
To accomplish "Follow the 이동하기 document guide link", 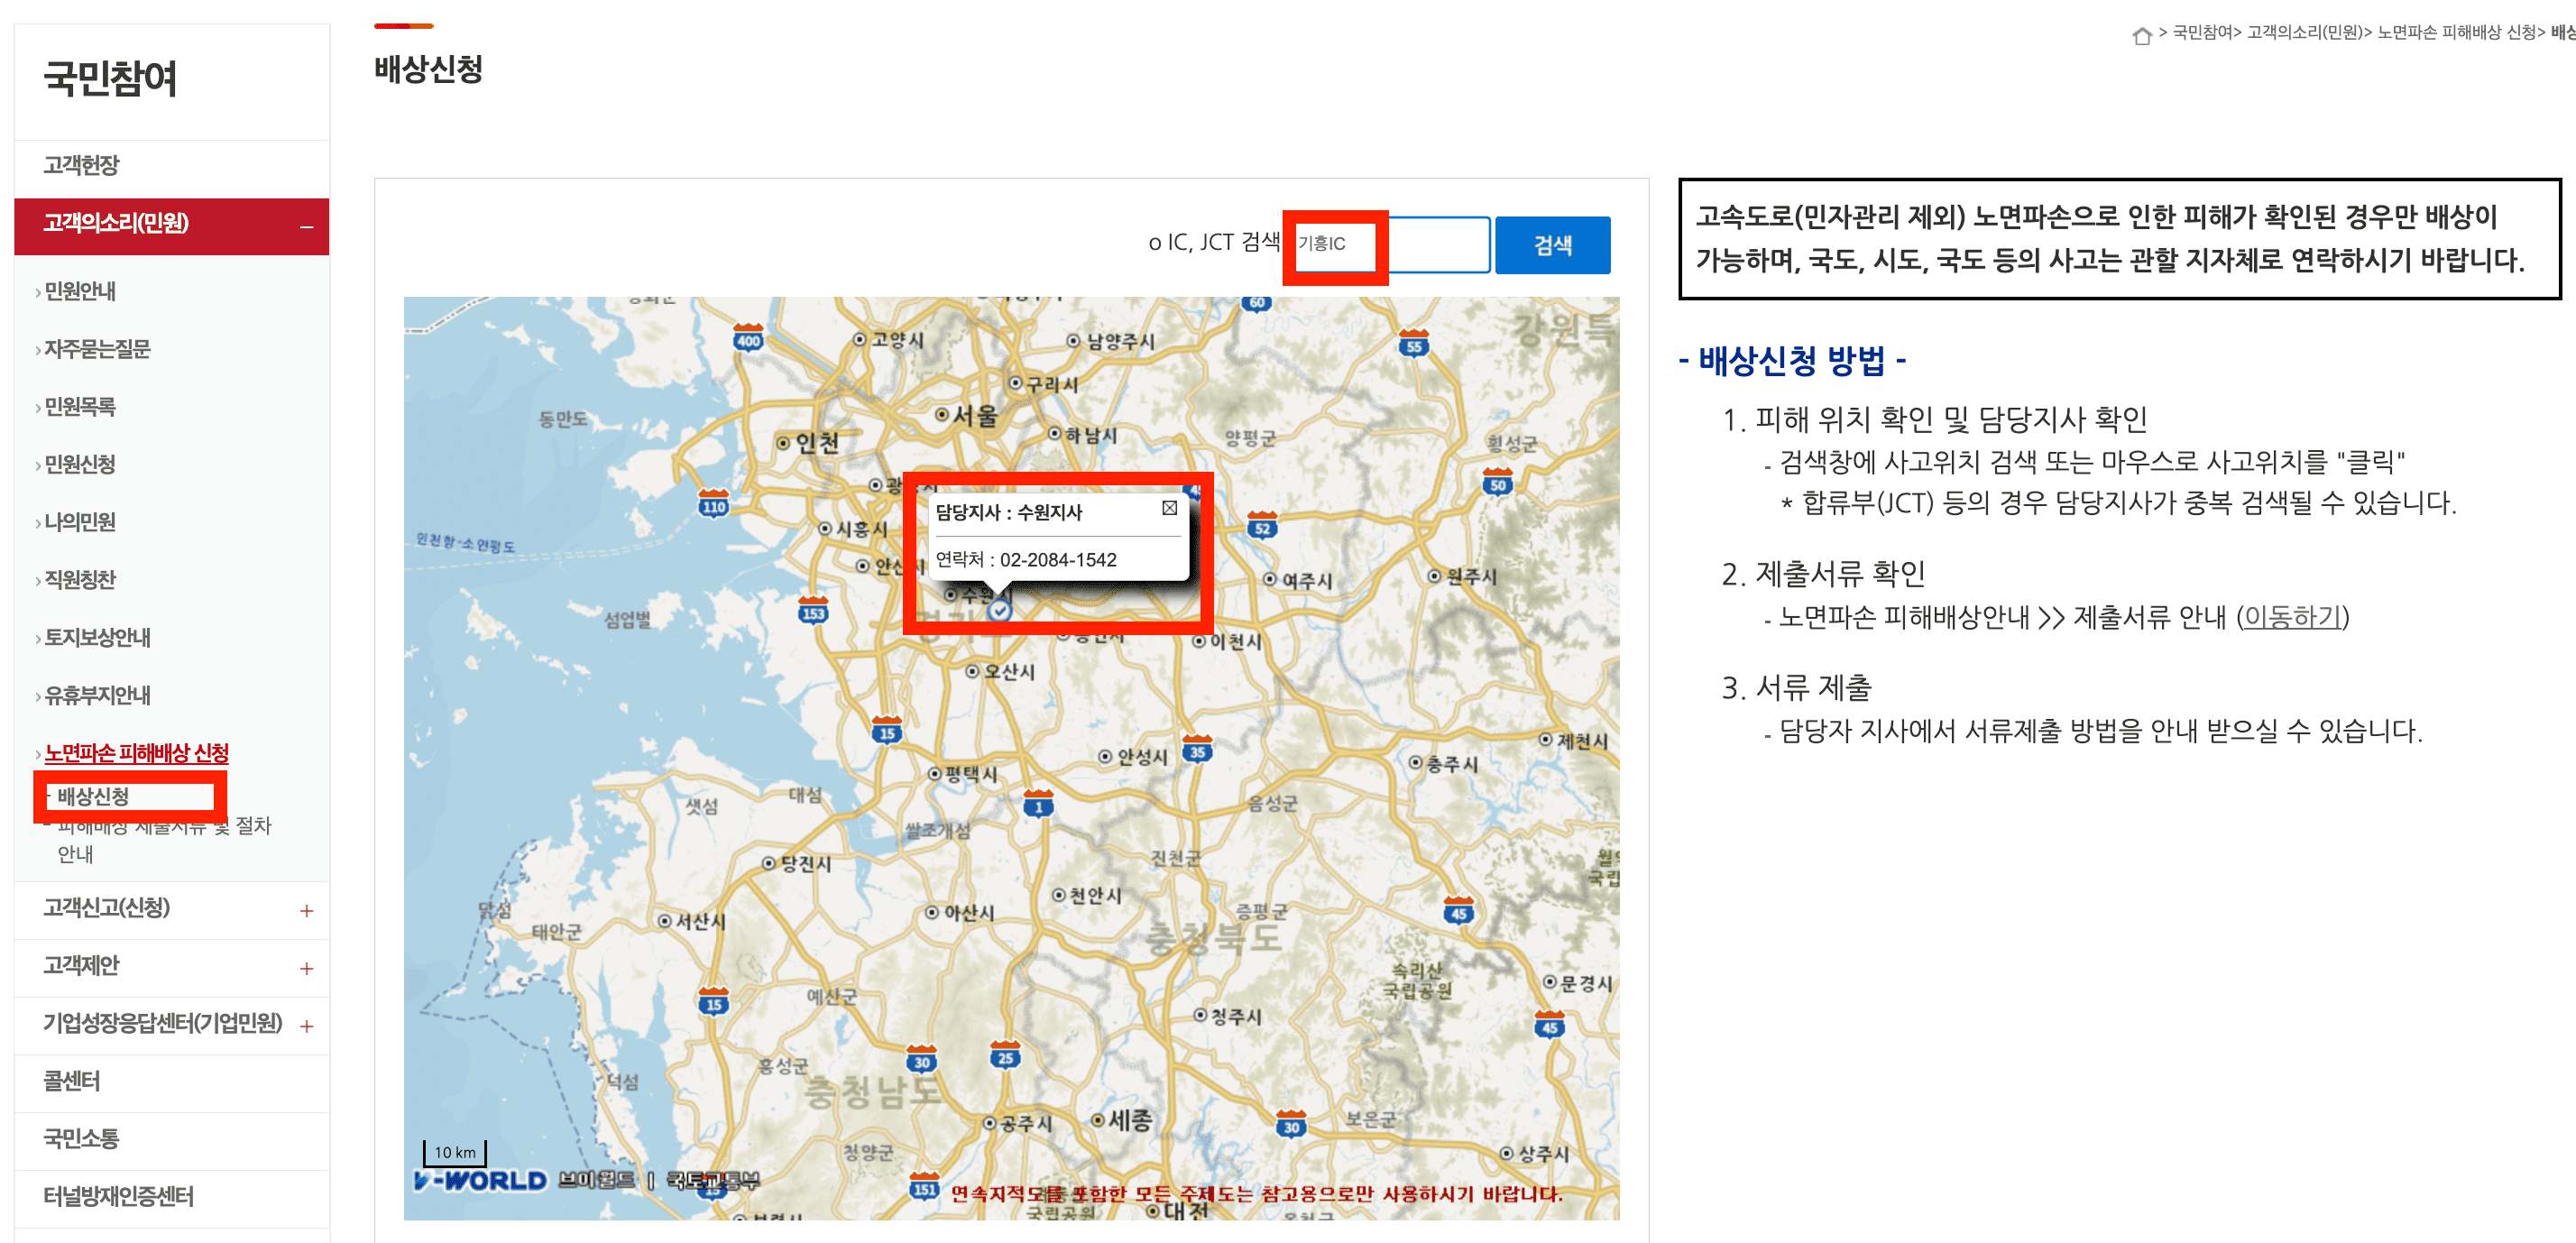I will (x=2293, y=618).
